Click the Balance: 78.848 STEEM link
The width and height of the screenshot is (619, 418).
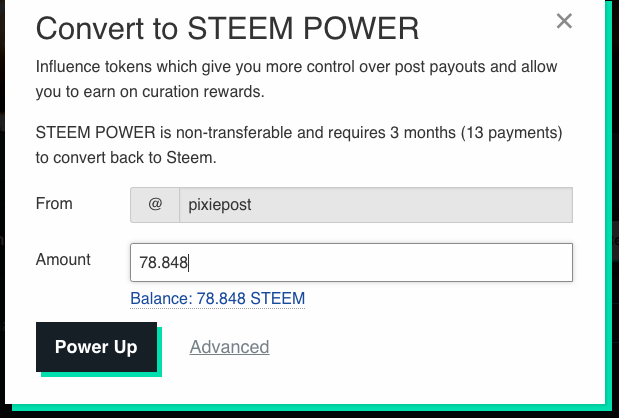[218, 298]
